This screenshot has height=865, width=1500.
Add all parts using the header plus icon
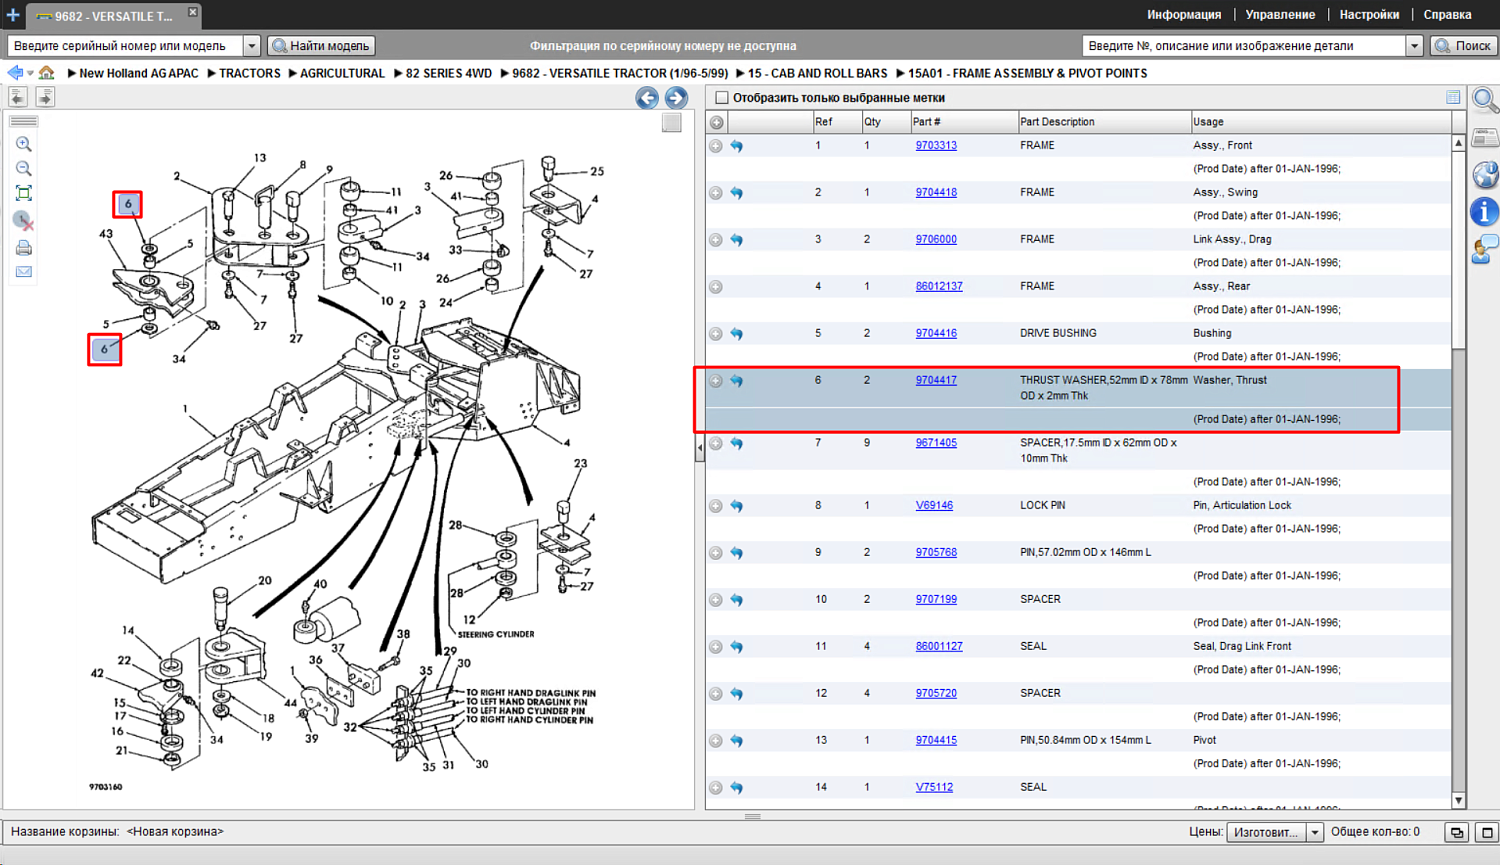click(x=717, y=122)
